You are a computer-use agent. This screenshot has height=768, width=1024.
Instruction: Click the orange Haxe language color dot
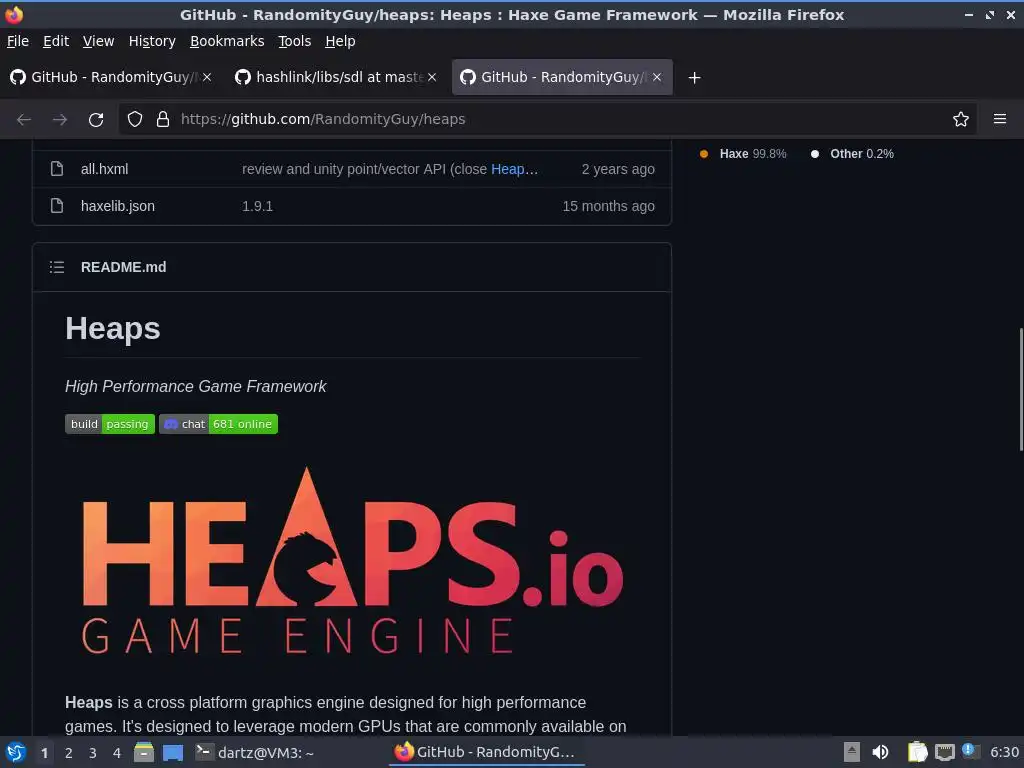[704, 154]
